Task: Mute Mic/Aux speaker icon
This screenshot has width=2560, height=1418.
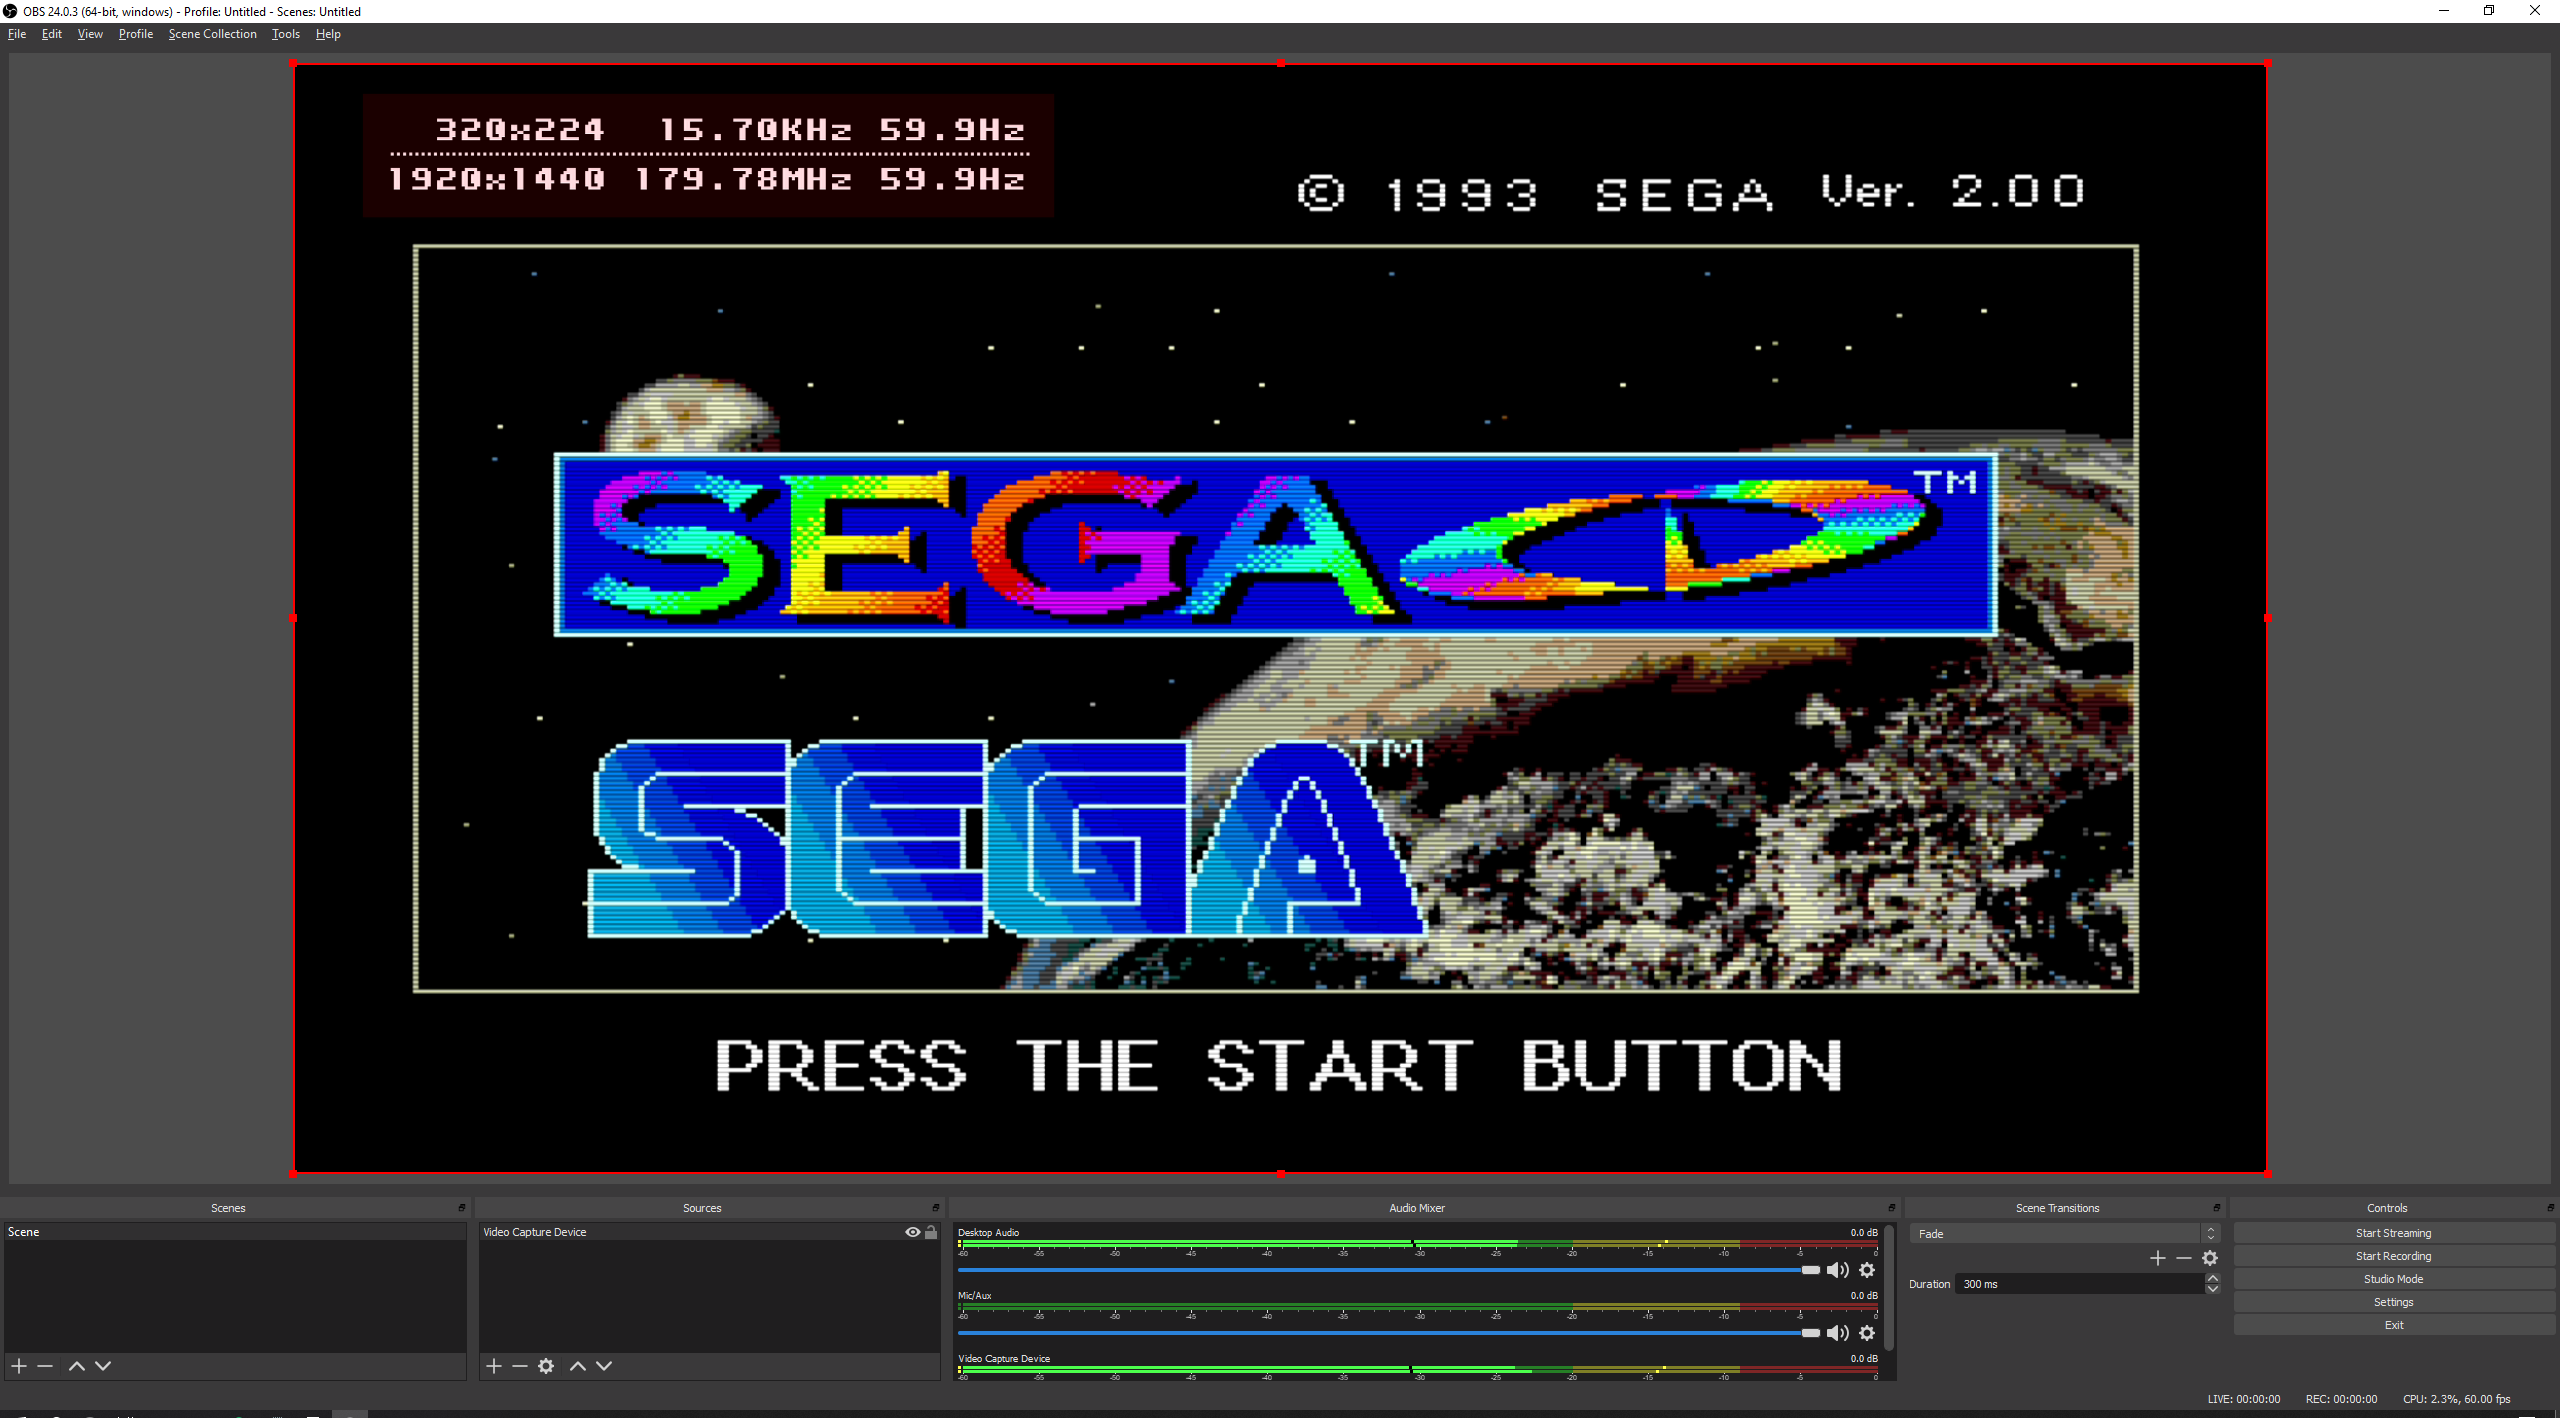Action: tap(1838, 1333)
